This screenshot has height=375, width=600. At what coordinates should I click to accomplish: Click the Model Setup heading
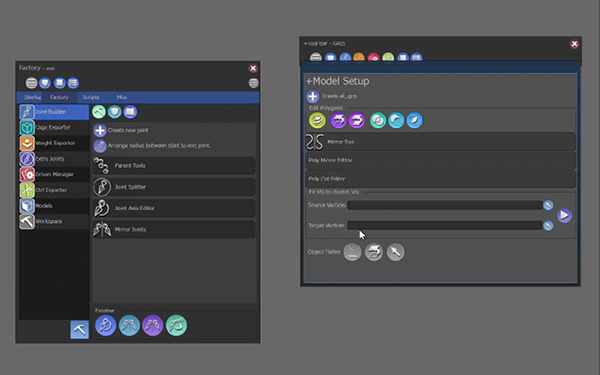[x=338, y=81]
